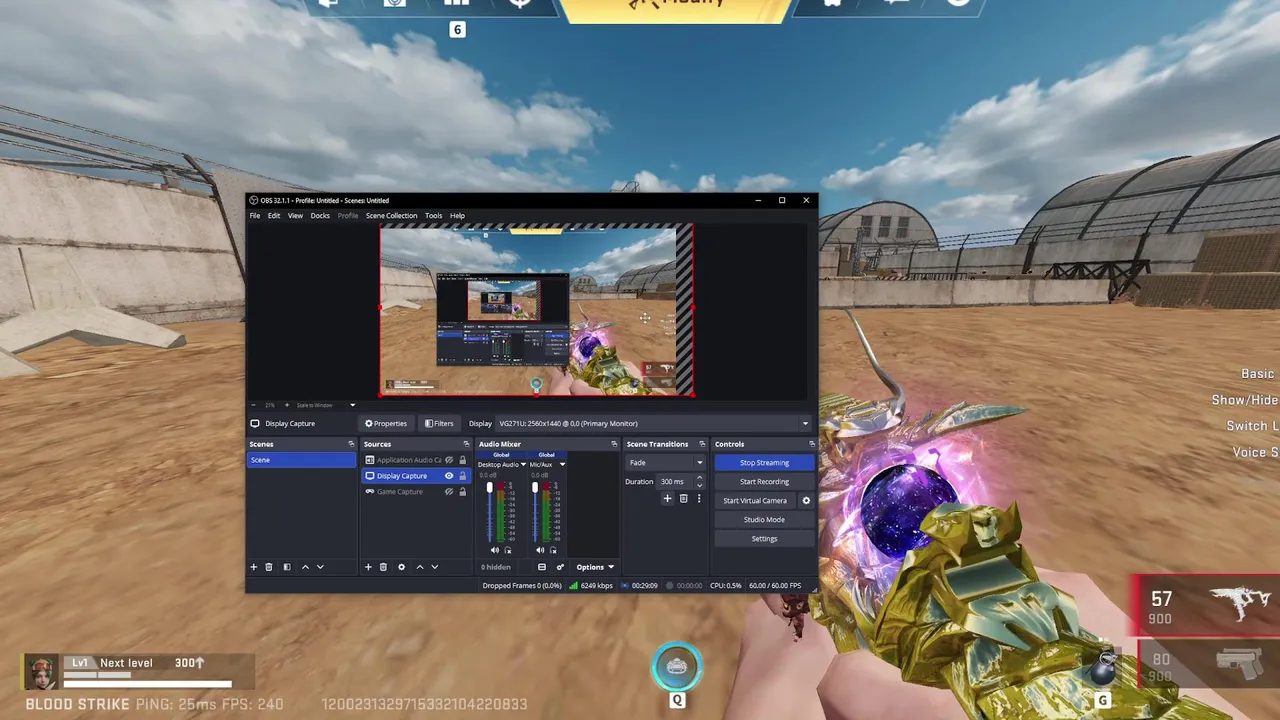Image resolution: width=1280 pixels, height=720 pixels.
Task: Open the Desktop Audio channel dropdown
Action: 521,464
